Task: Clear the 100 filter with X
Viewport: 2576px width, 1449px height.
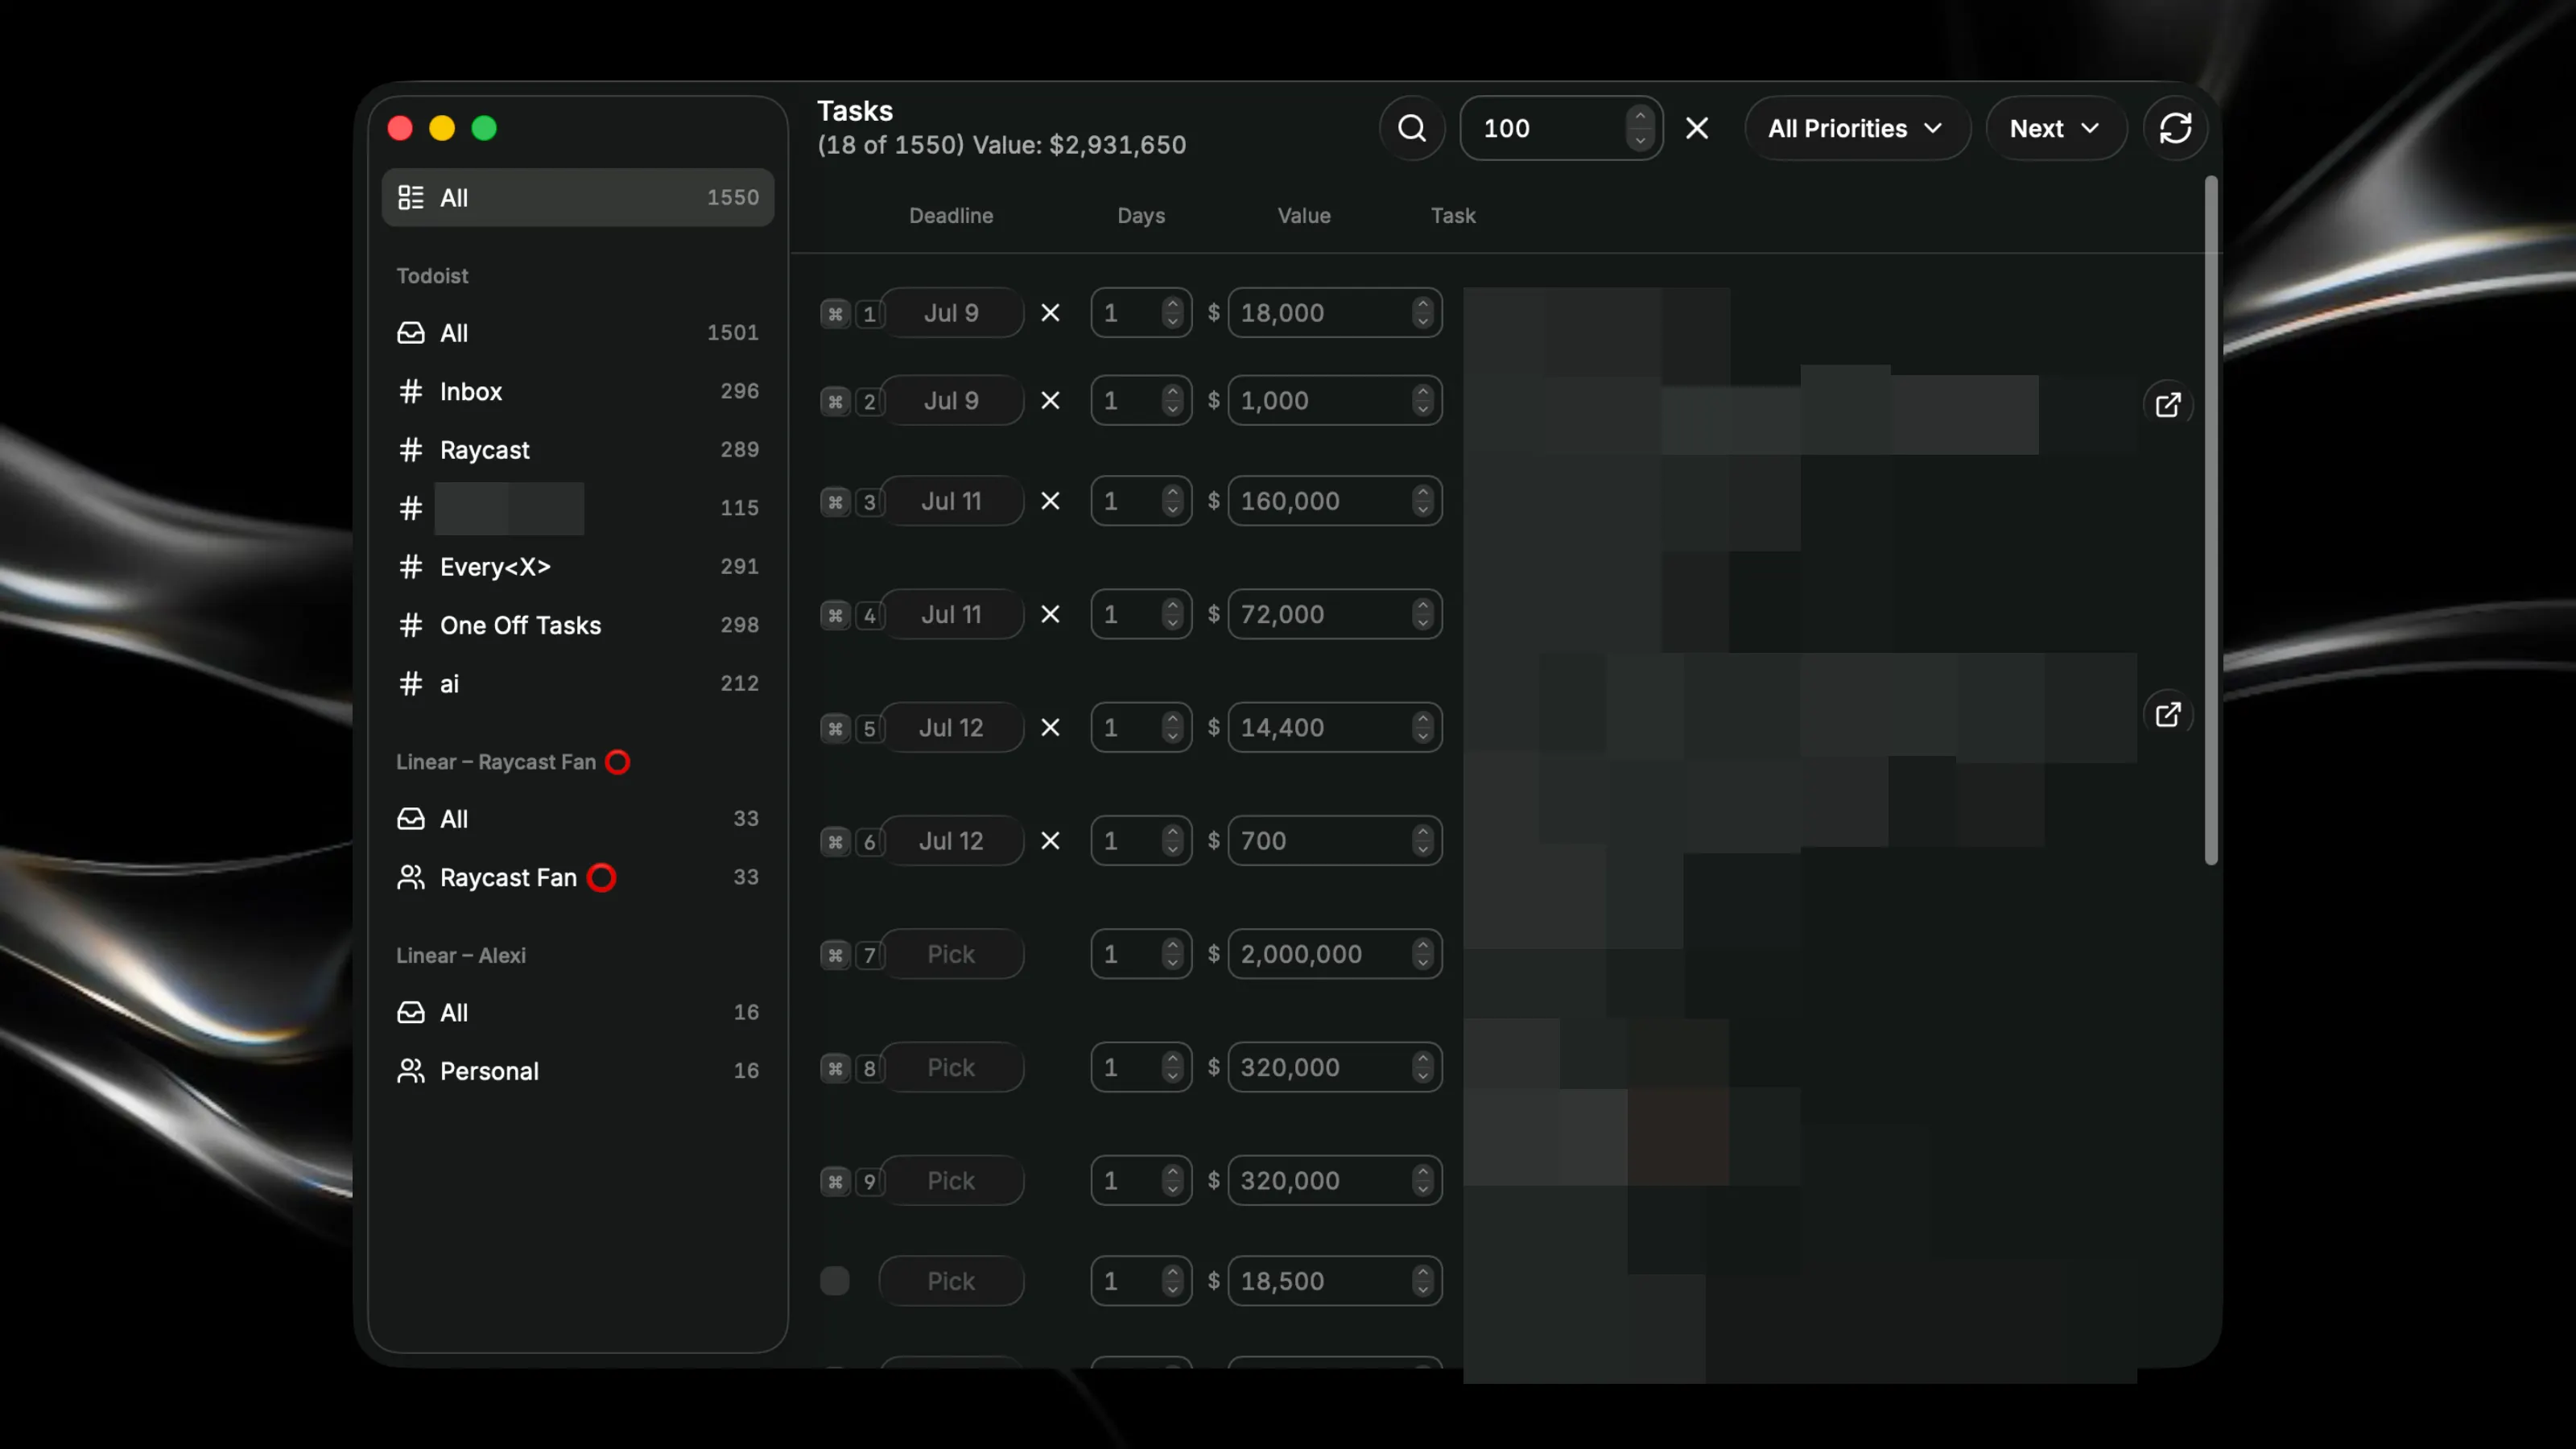Action: pos(1697,128)
